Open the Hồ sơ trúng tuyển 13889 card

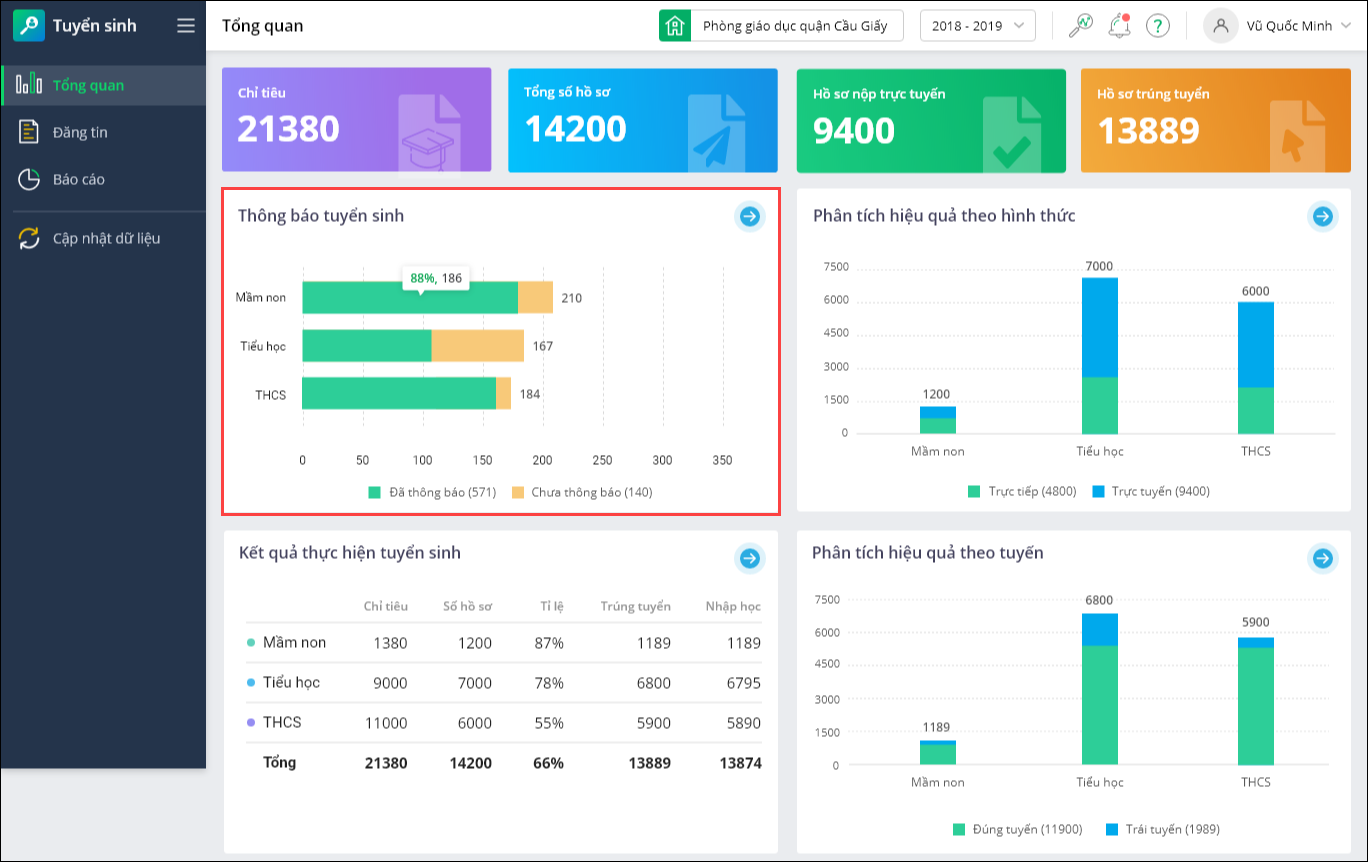[1216, 120]
